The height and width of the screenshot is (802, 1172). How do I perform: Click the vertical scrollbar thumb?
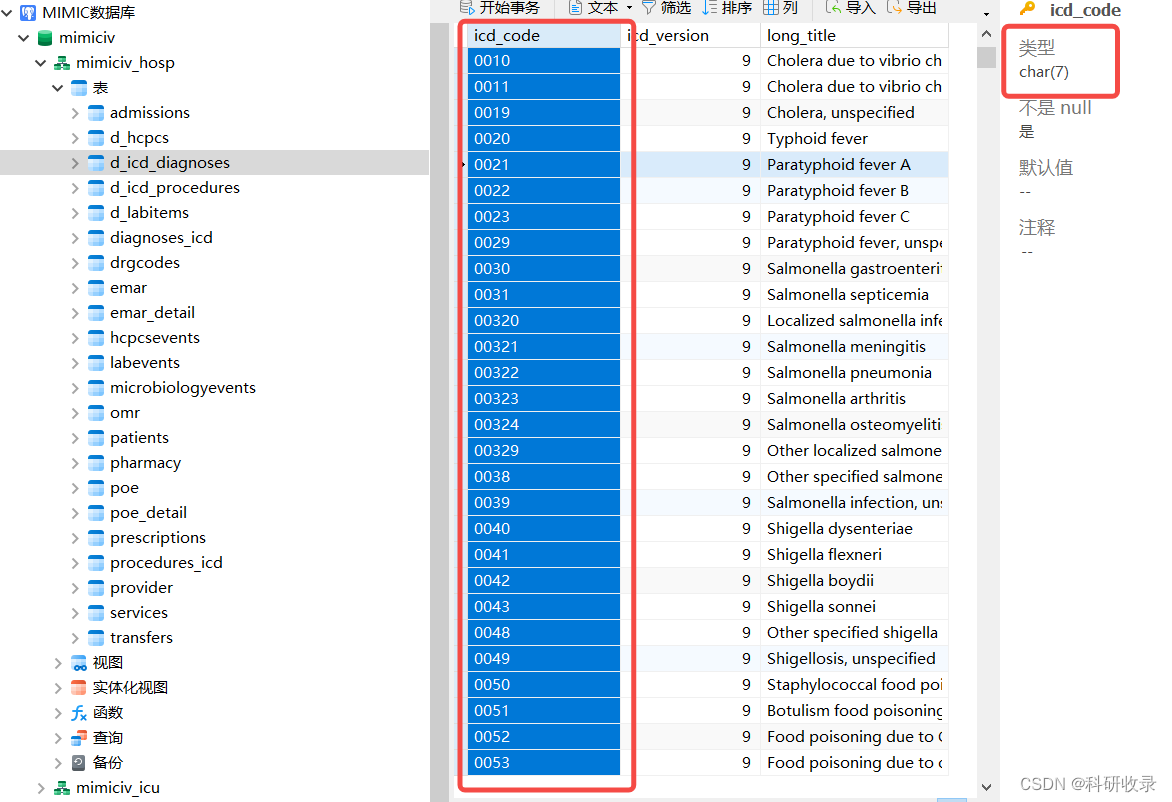pos(986,58)
